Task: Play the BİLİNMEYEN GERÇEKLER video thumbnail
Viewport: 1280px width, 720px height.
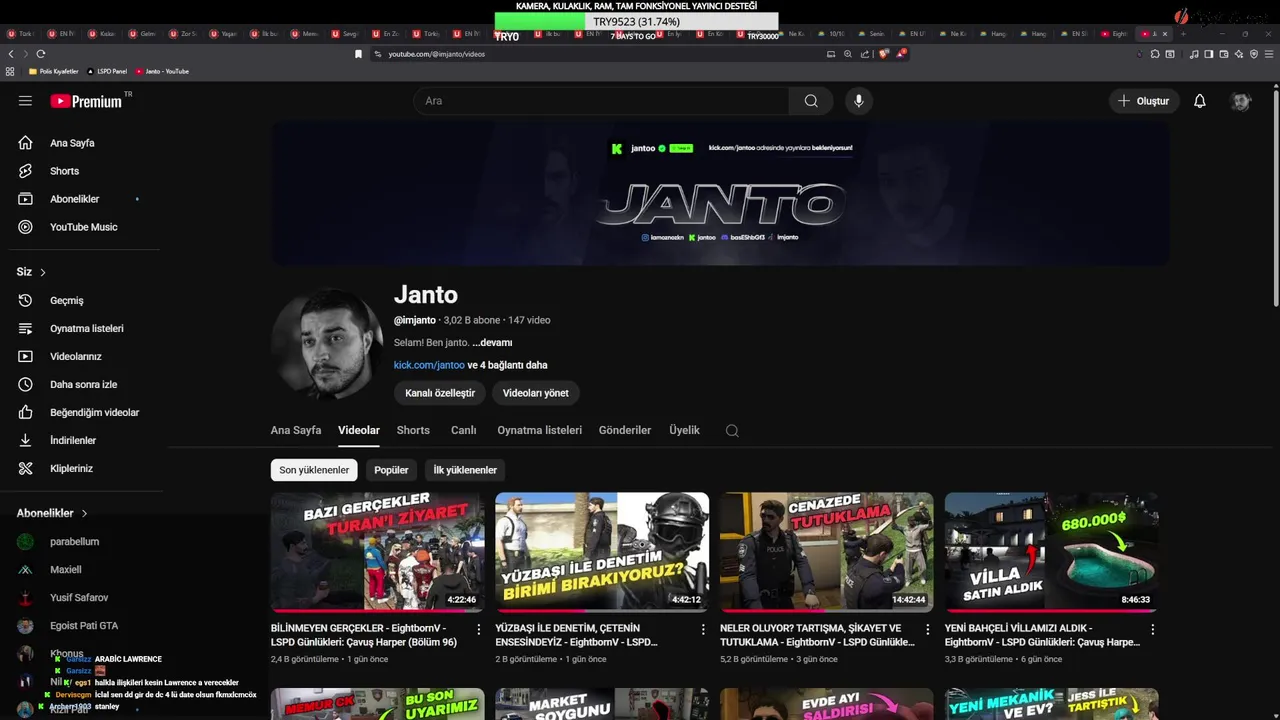Action: pos(377,552)
